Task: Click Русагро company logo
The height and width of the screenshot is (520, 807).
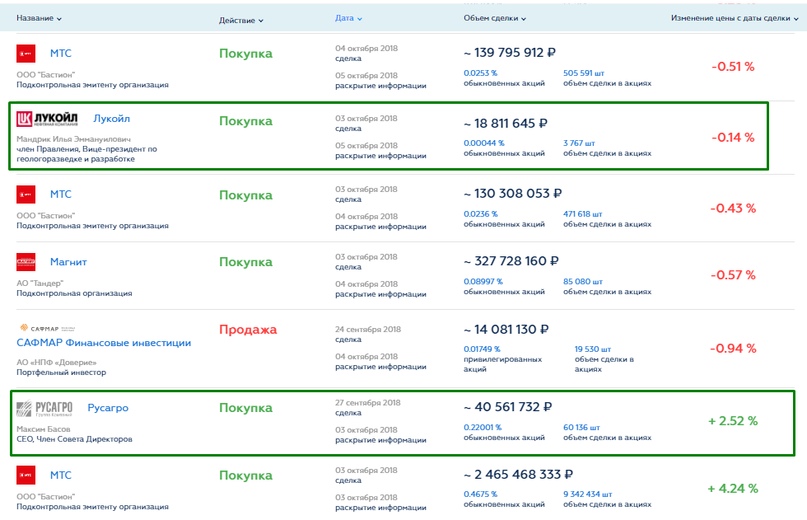Action: 44,409
